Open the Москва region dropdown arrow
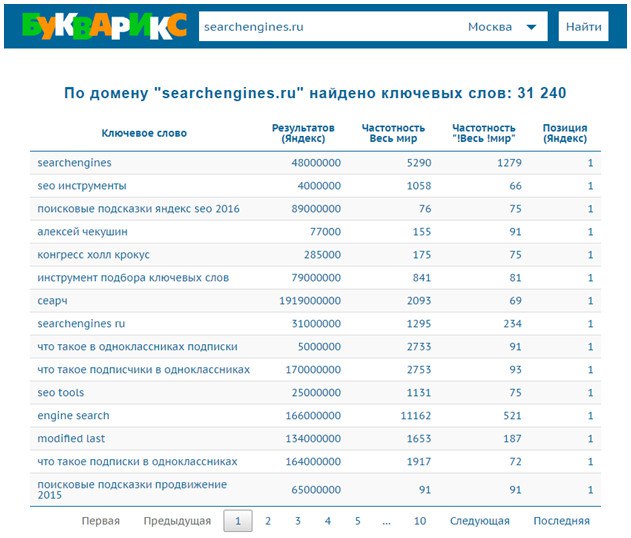Image resolution: width=631 pixels, height=538 pixels. (531, 27)
